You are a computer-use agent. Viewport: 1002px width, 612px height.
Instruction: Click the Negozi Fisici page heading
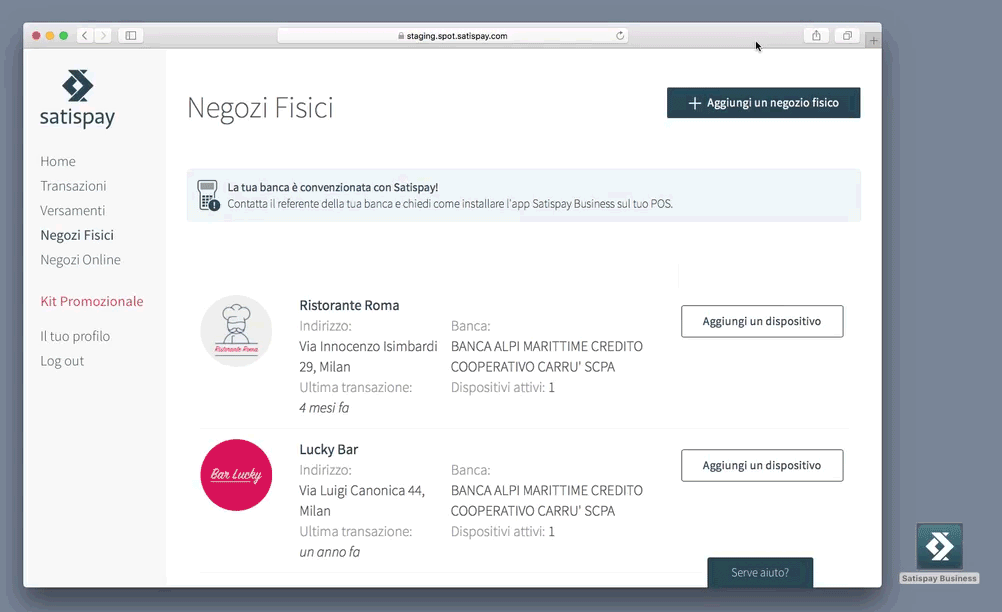(x=260, y=108)
